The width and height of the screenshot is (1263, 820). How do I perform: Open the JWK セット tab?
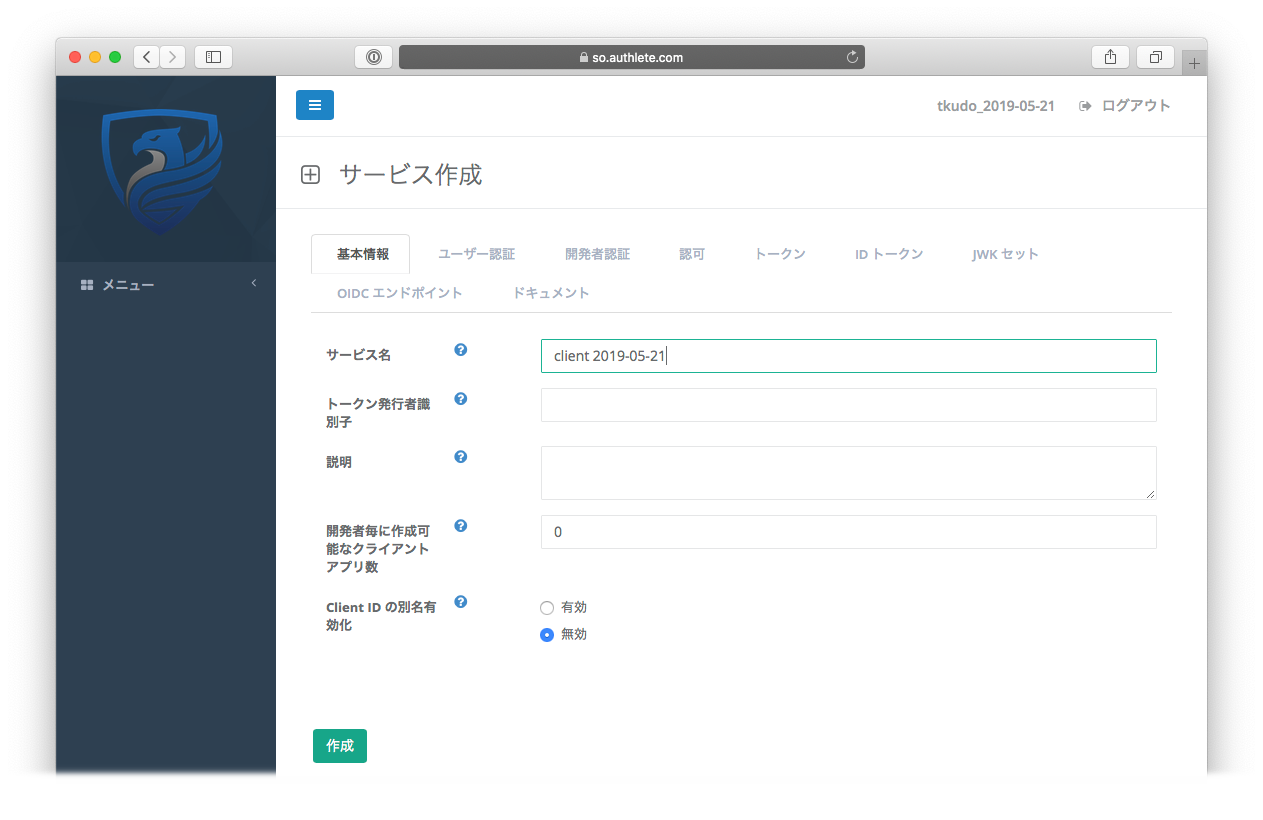(1005, 254)
